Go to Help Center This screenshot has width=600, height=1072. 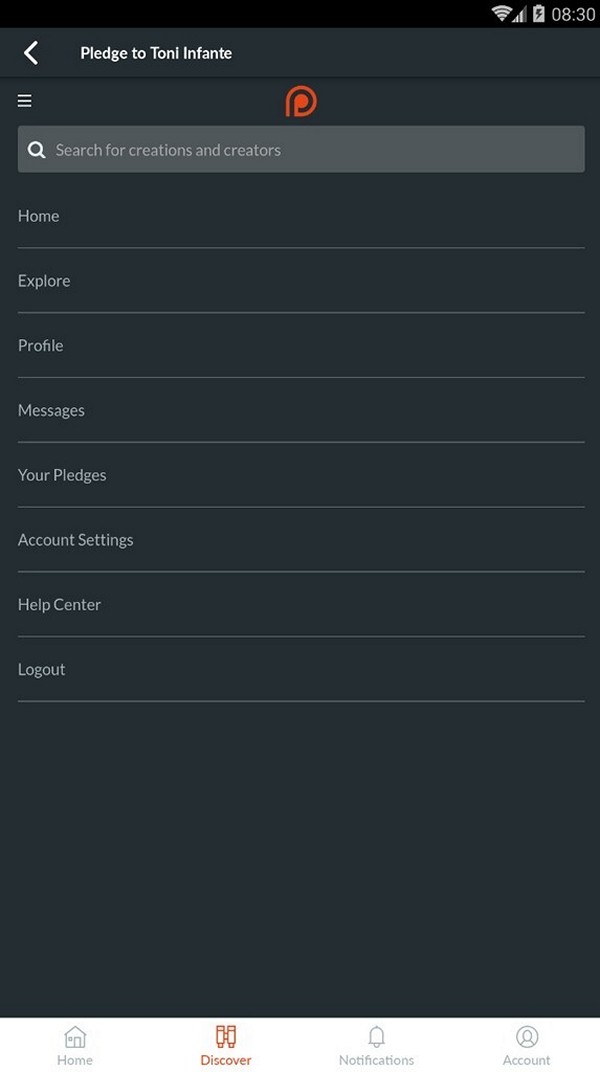pyautogui.click(x=301, y=605)
